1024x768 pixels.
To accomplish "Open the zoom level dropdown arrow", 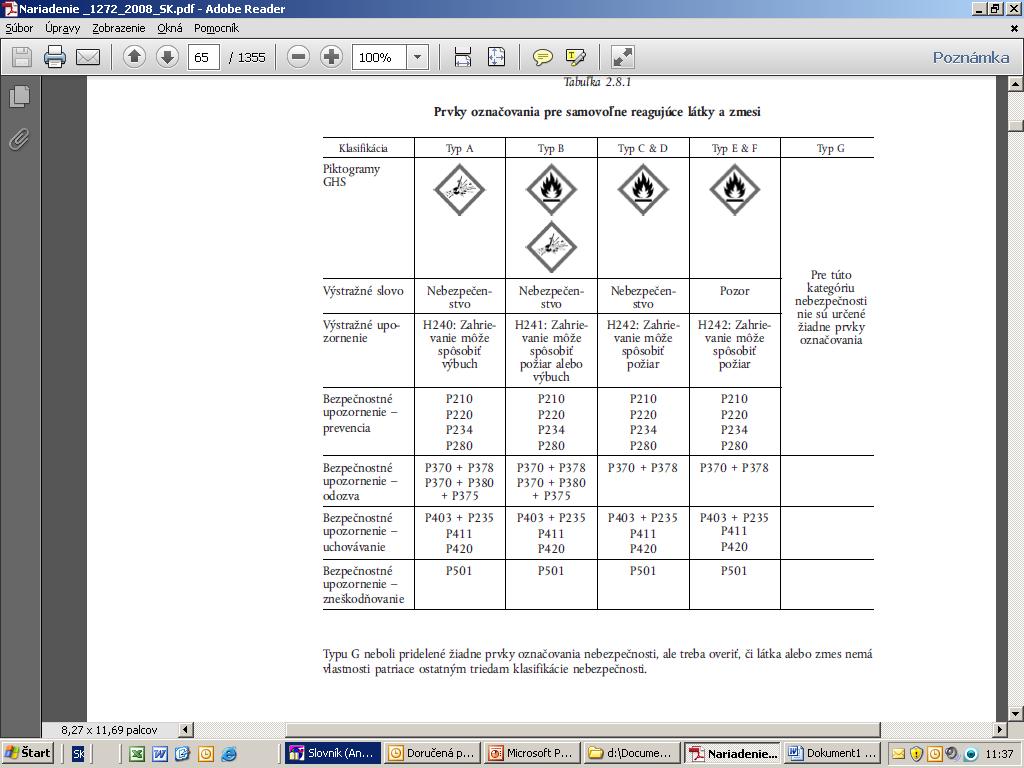I will pos(417,57).
